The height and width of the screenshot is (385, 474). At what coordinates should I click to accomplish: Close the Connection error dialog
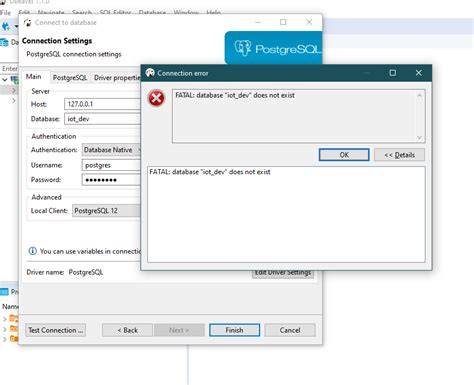[x=419, y=73]
